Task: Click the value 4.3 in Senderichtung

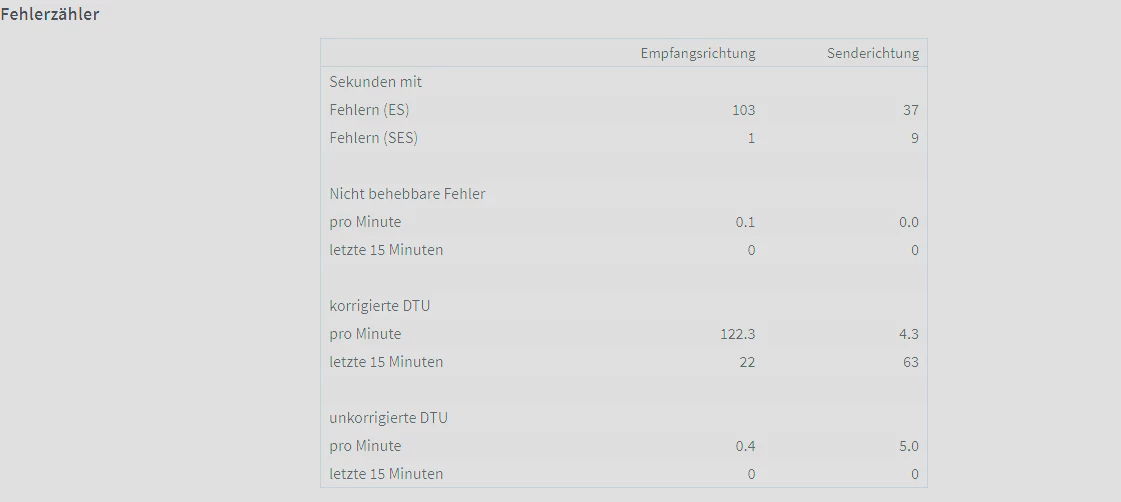Action: [x=908, y=334]
